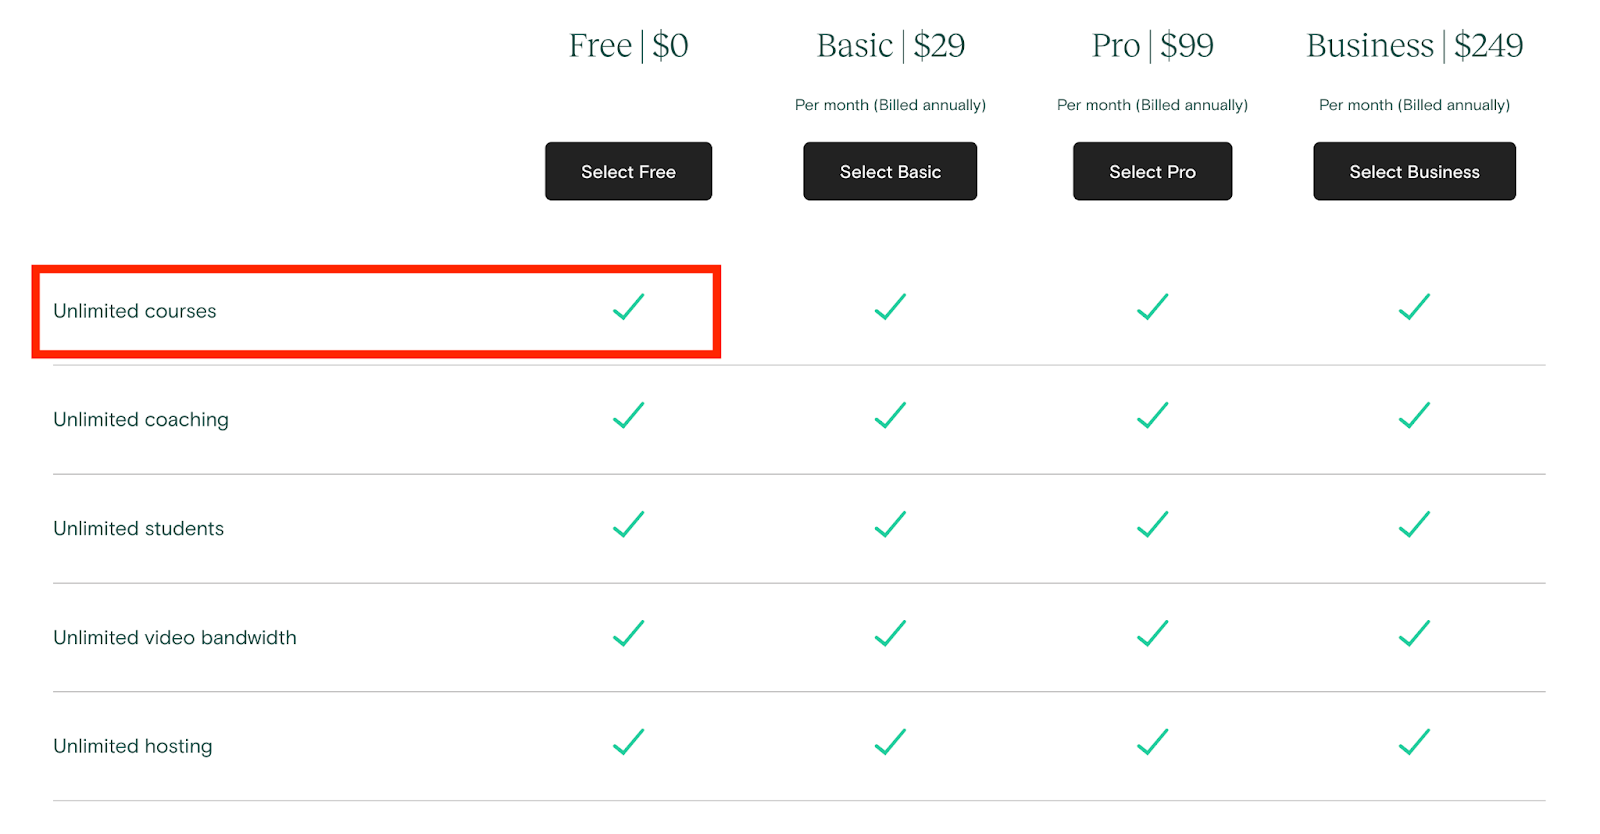Click Business plan checkmark for Unlimited hosting

[1414, 742]
